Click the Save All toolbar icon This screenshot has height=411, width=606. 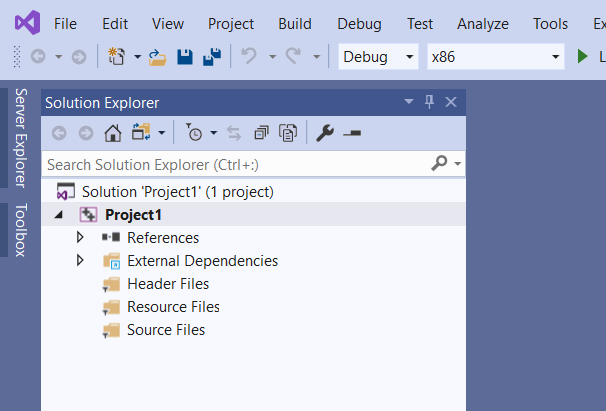[x=212, y=57]
